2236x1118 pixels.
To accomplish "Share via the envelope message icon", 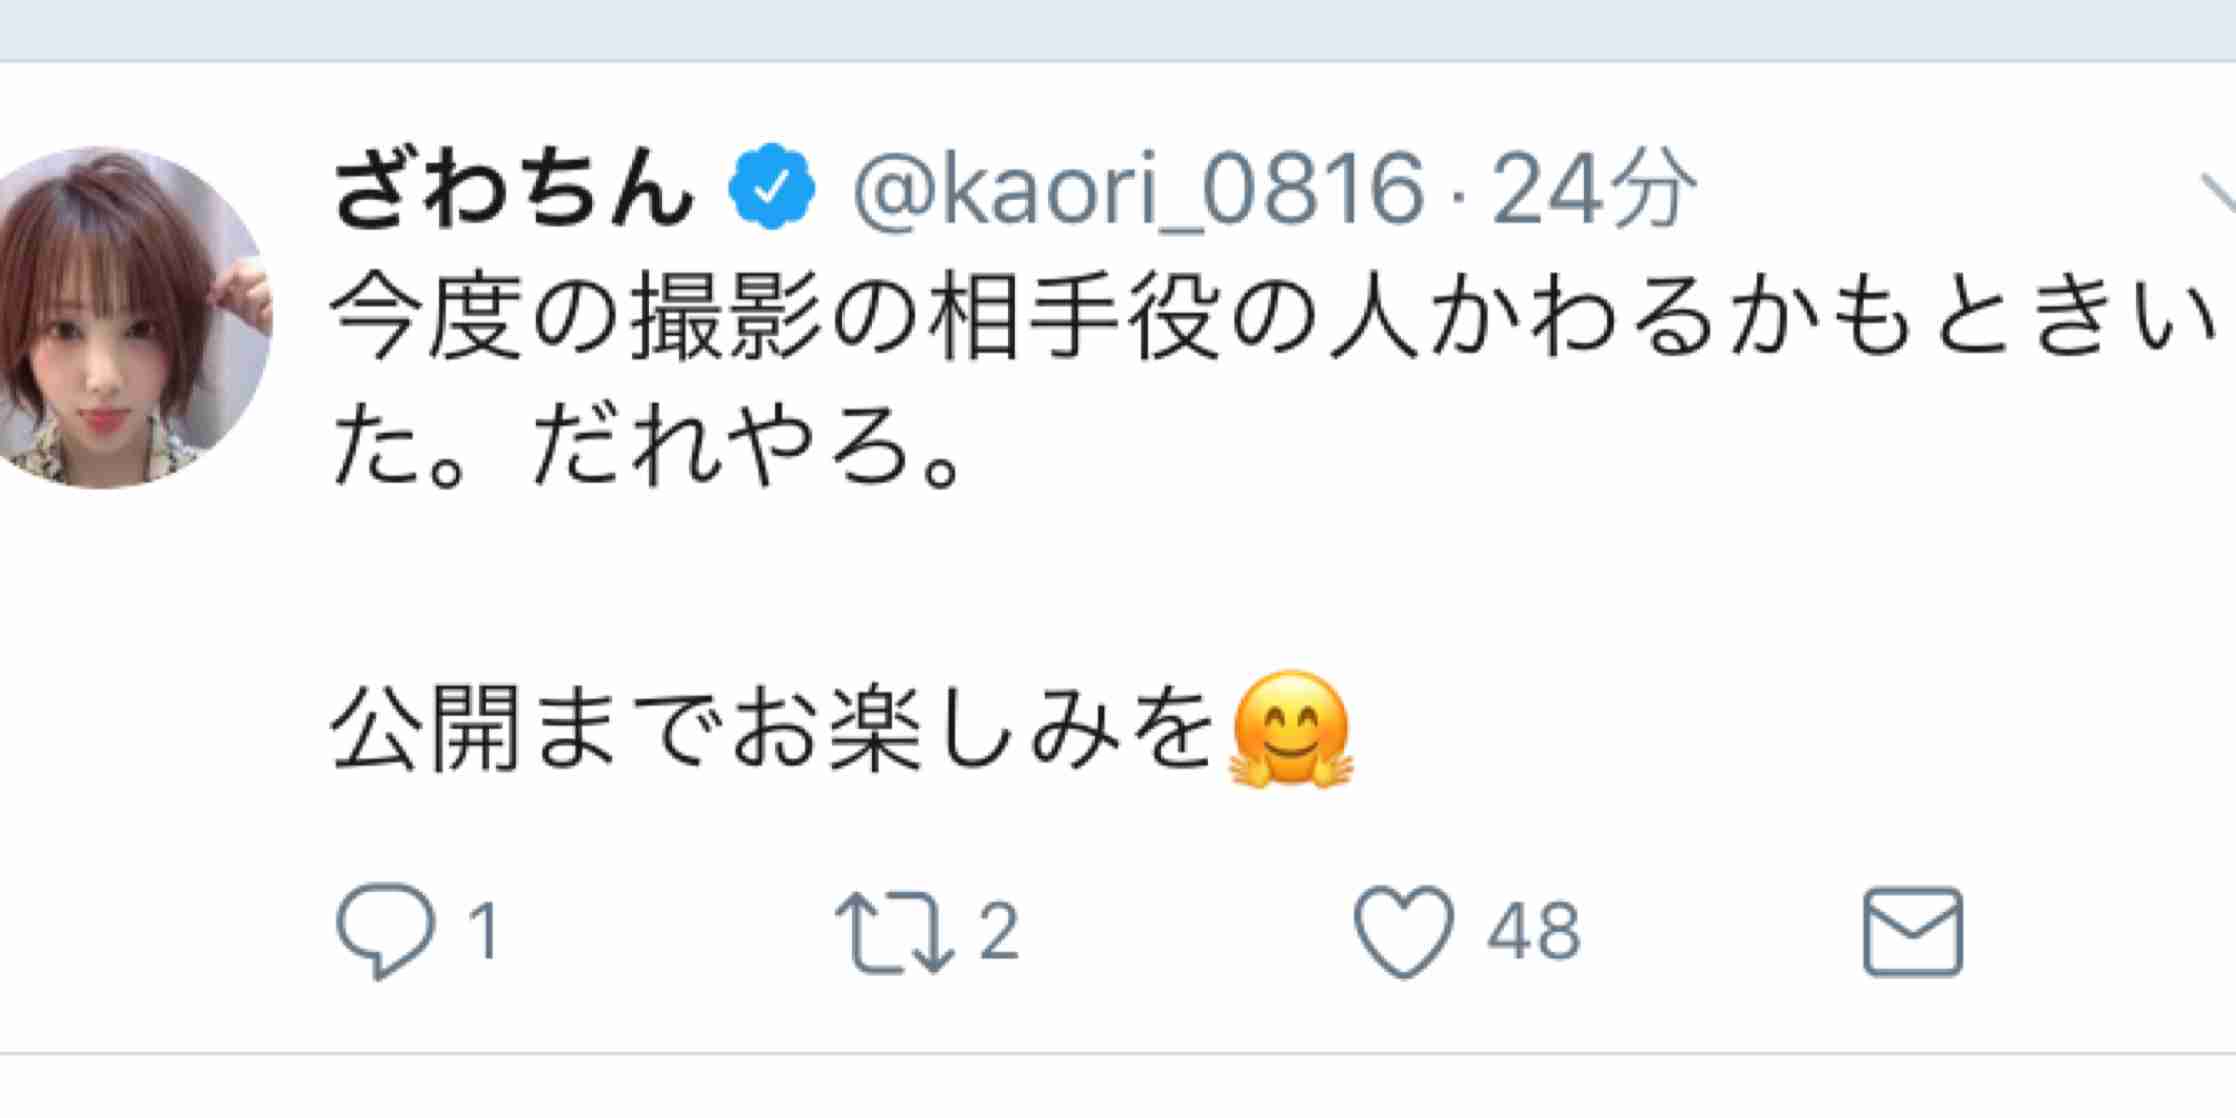I will [x=1913, y=931].
